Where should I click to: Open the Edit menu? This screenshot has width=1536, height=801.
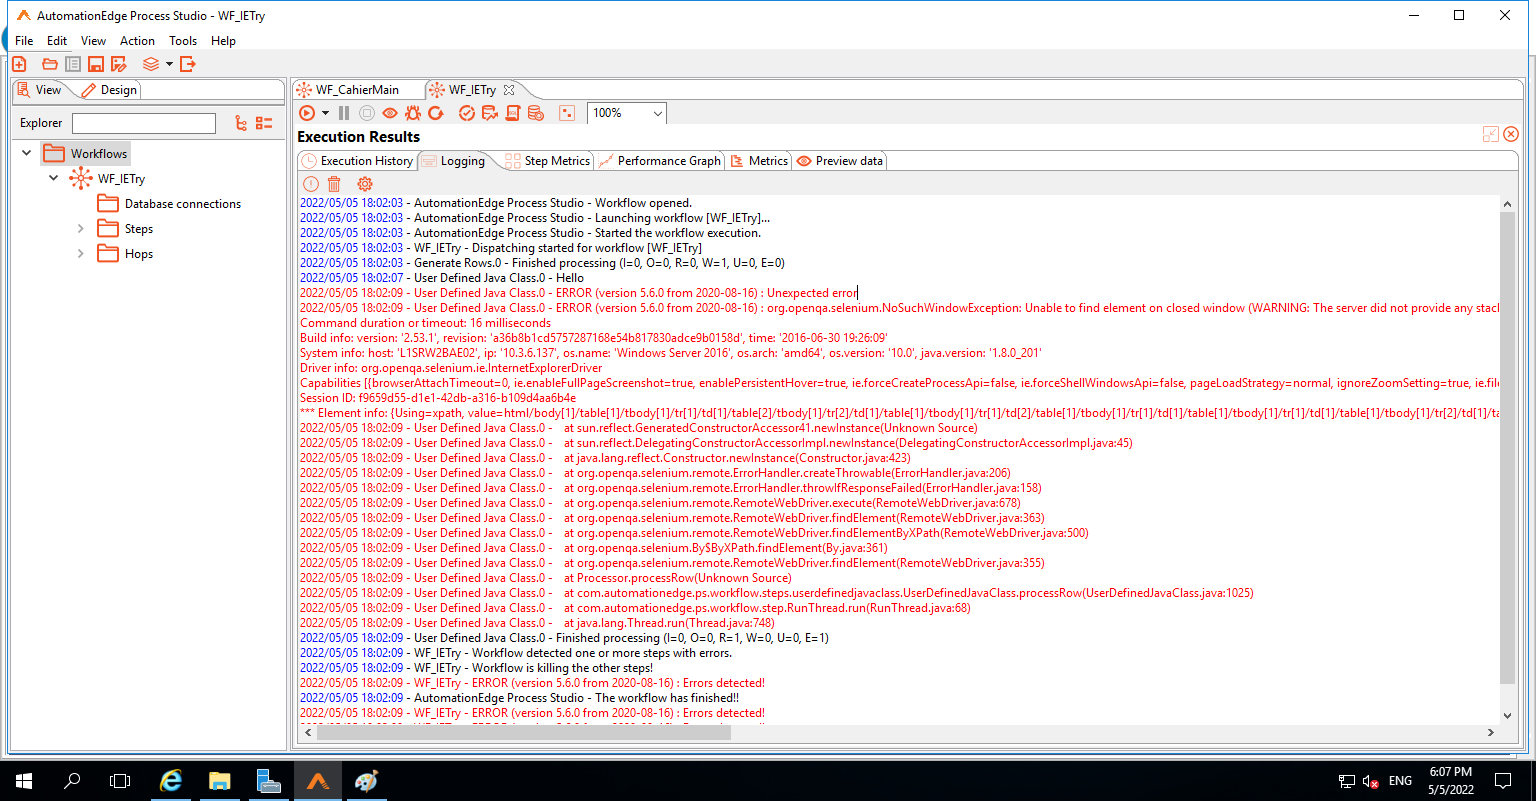pyautogui.click(x=57, y=41)
